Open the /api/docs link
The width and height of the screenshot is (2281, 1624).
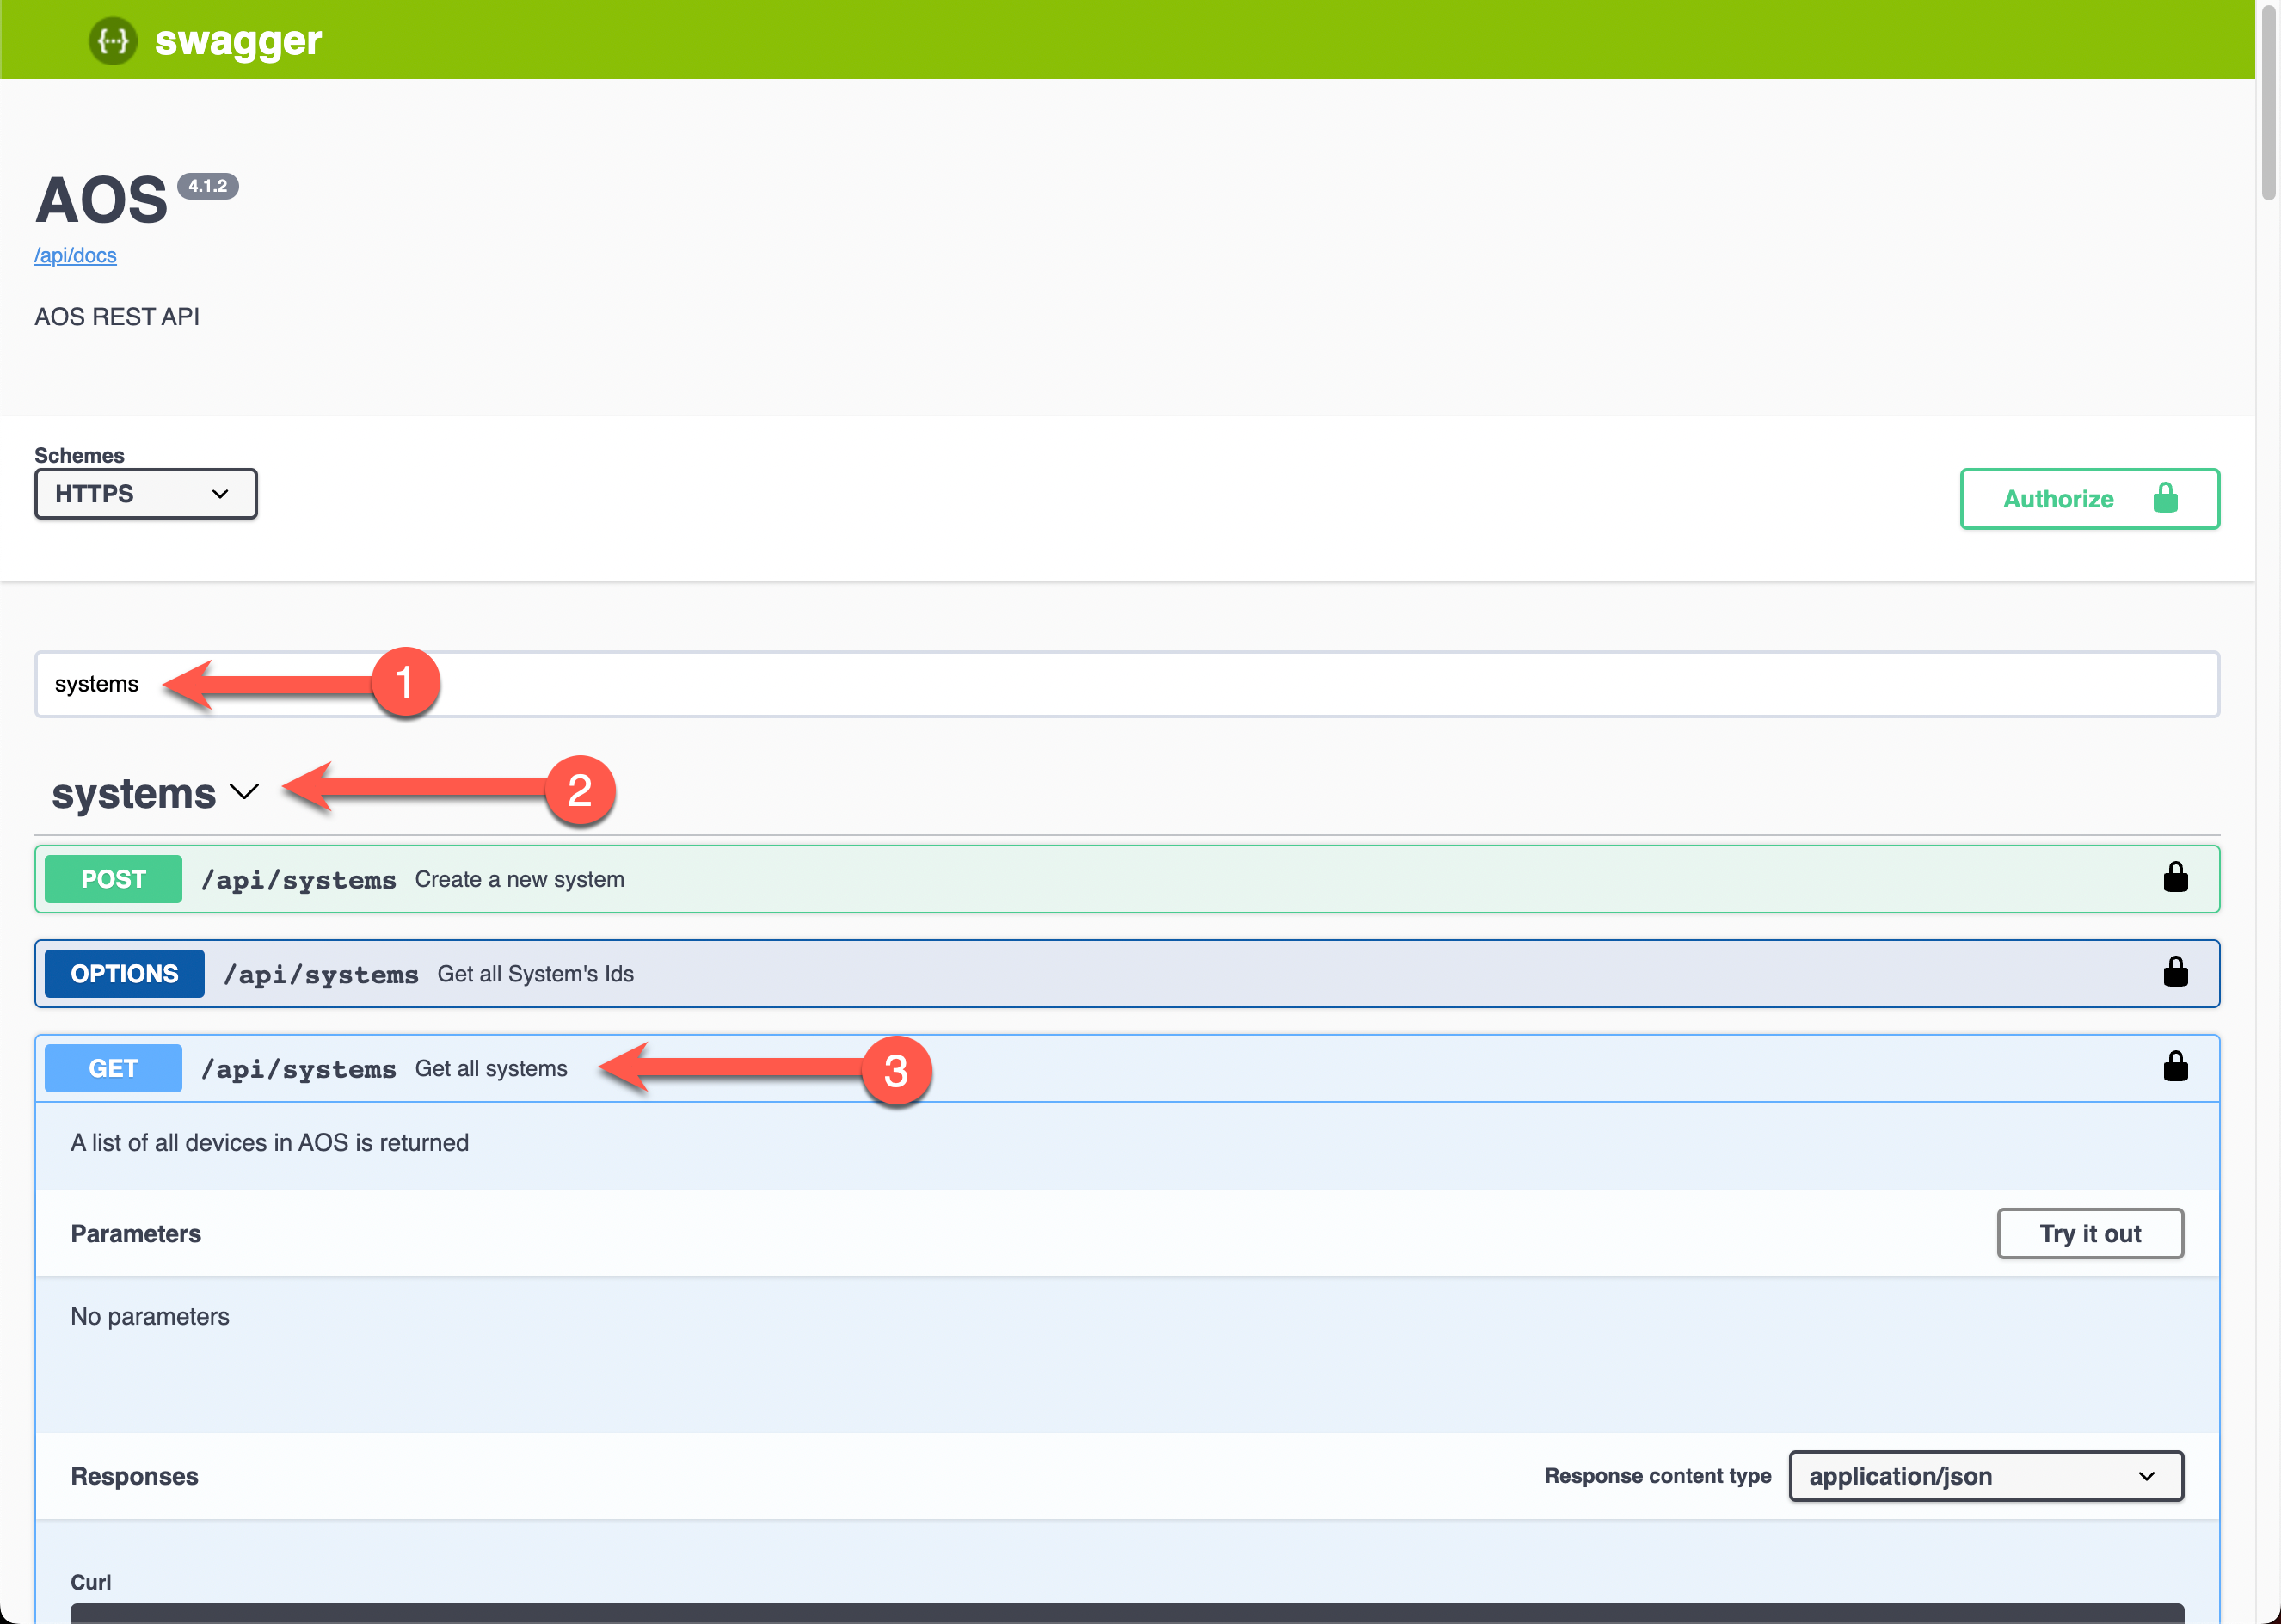[x=75, y=255]
